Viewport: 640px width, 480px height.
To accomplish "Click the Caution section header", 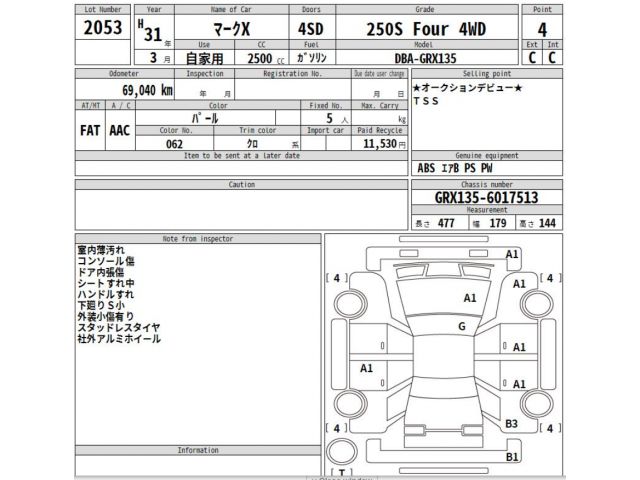I will 242,184.
